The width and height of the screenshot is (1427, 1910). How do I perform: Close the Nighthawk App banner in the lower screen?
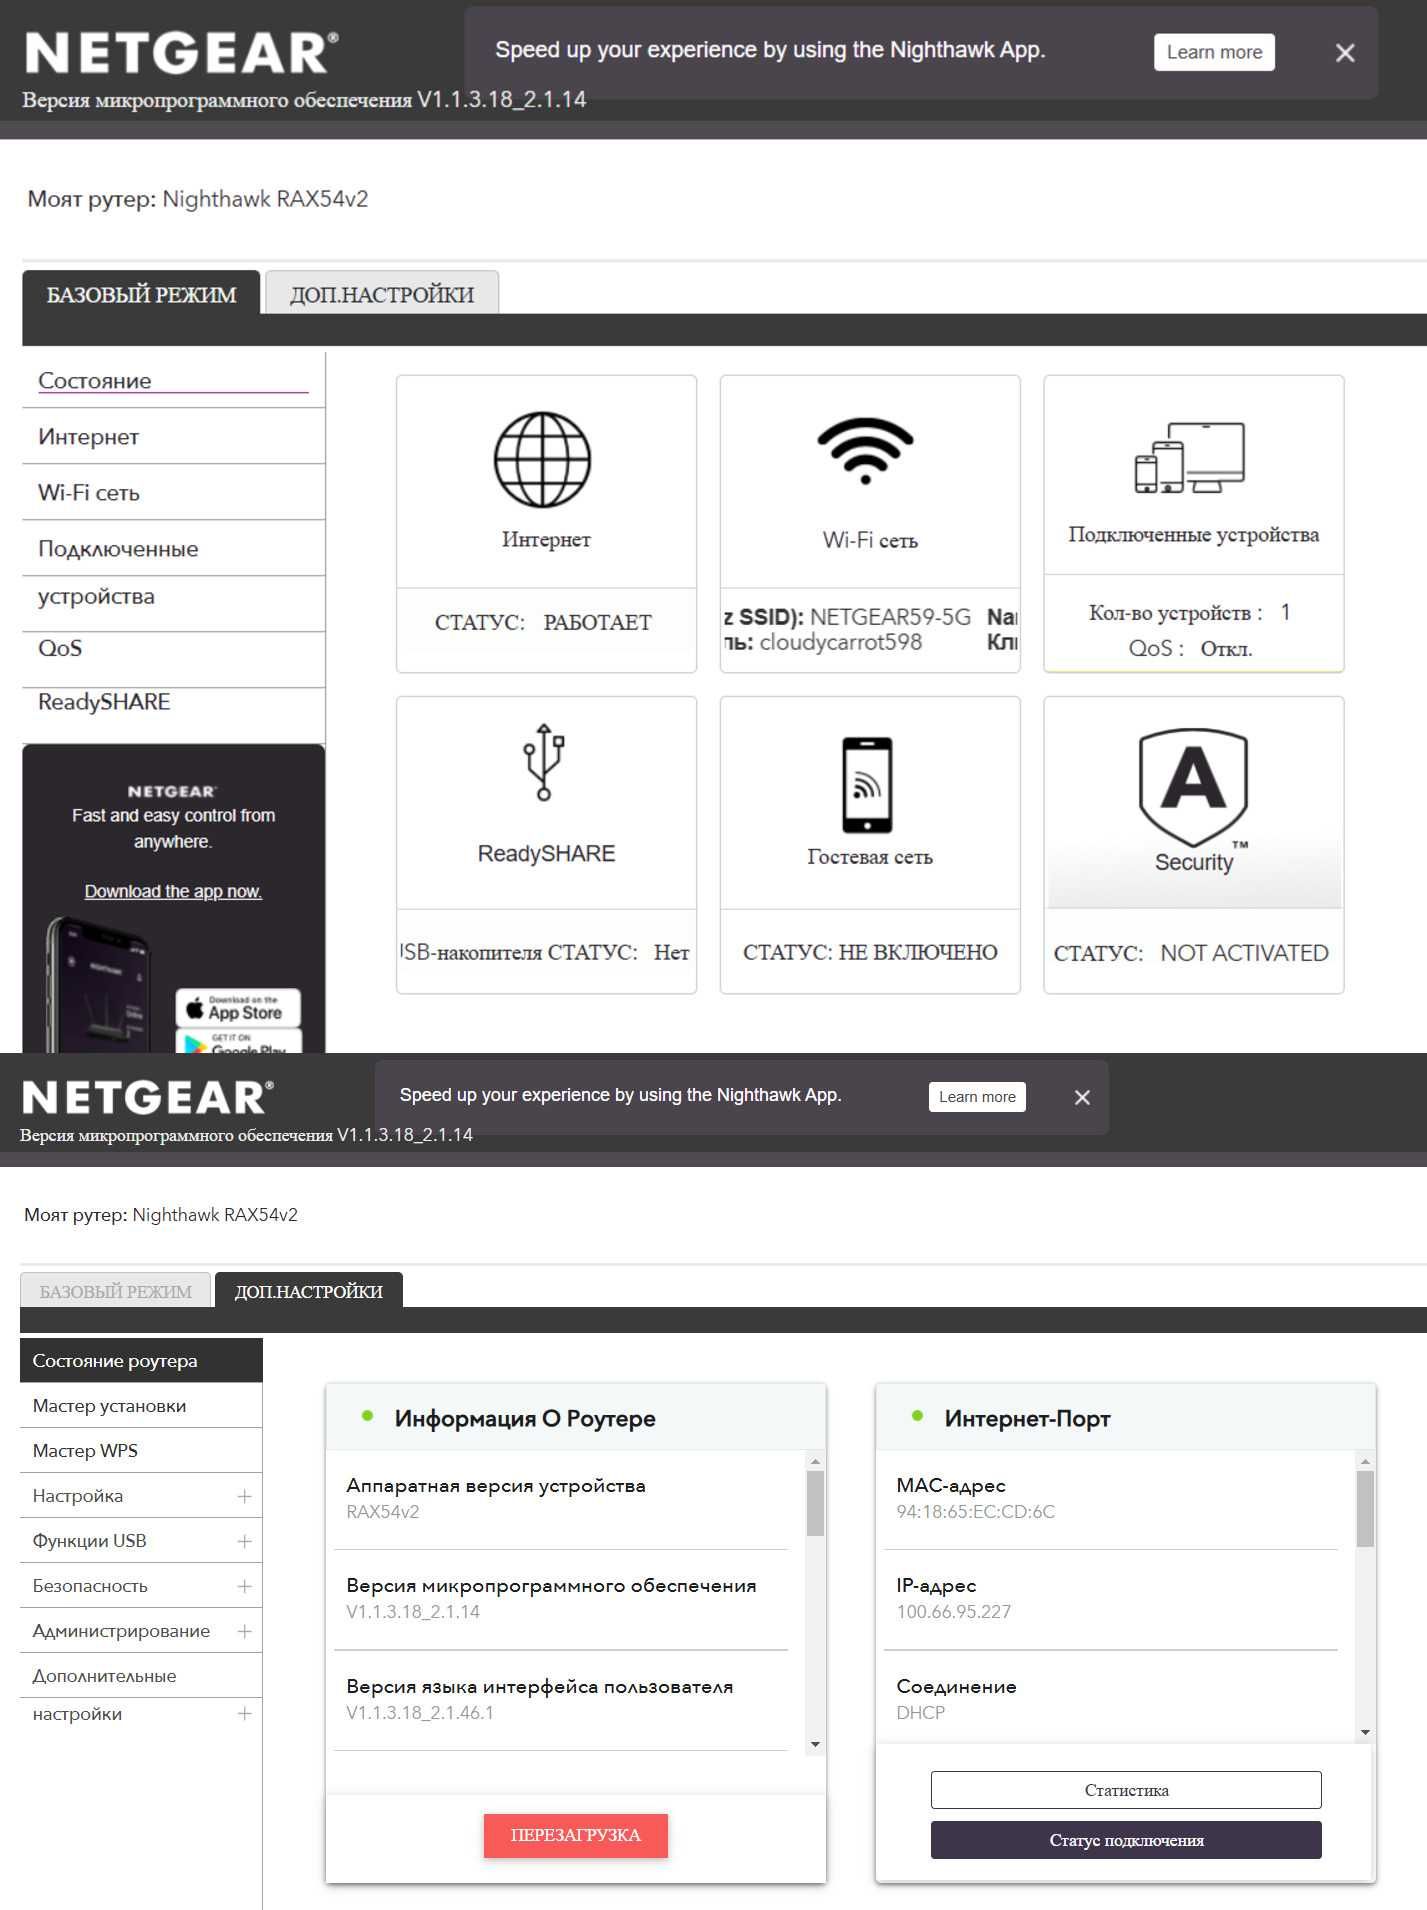coord(1082,1097)
